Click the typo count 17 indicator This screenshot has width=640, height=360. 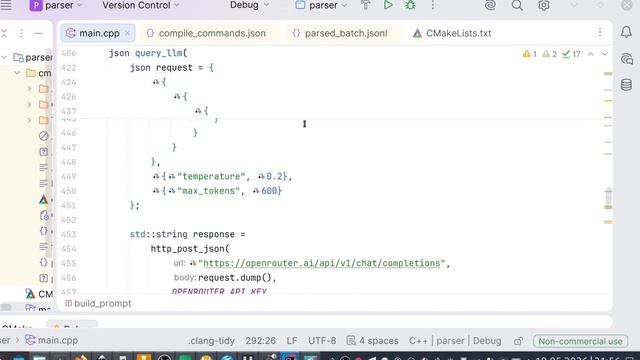coord(571,54)
